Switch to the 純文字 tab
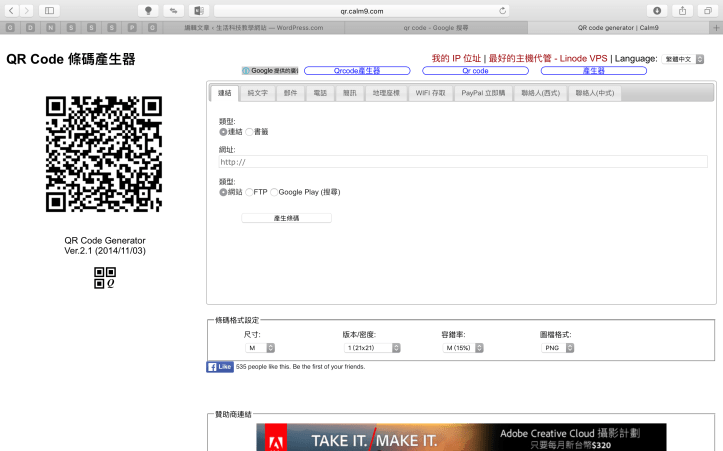 257,93
